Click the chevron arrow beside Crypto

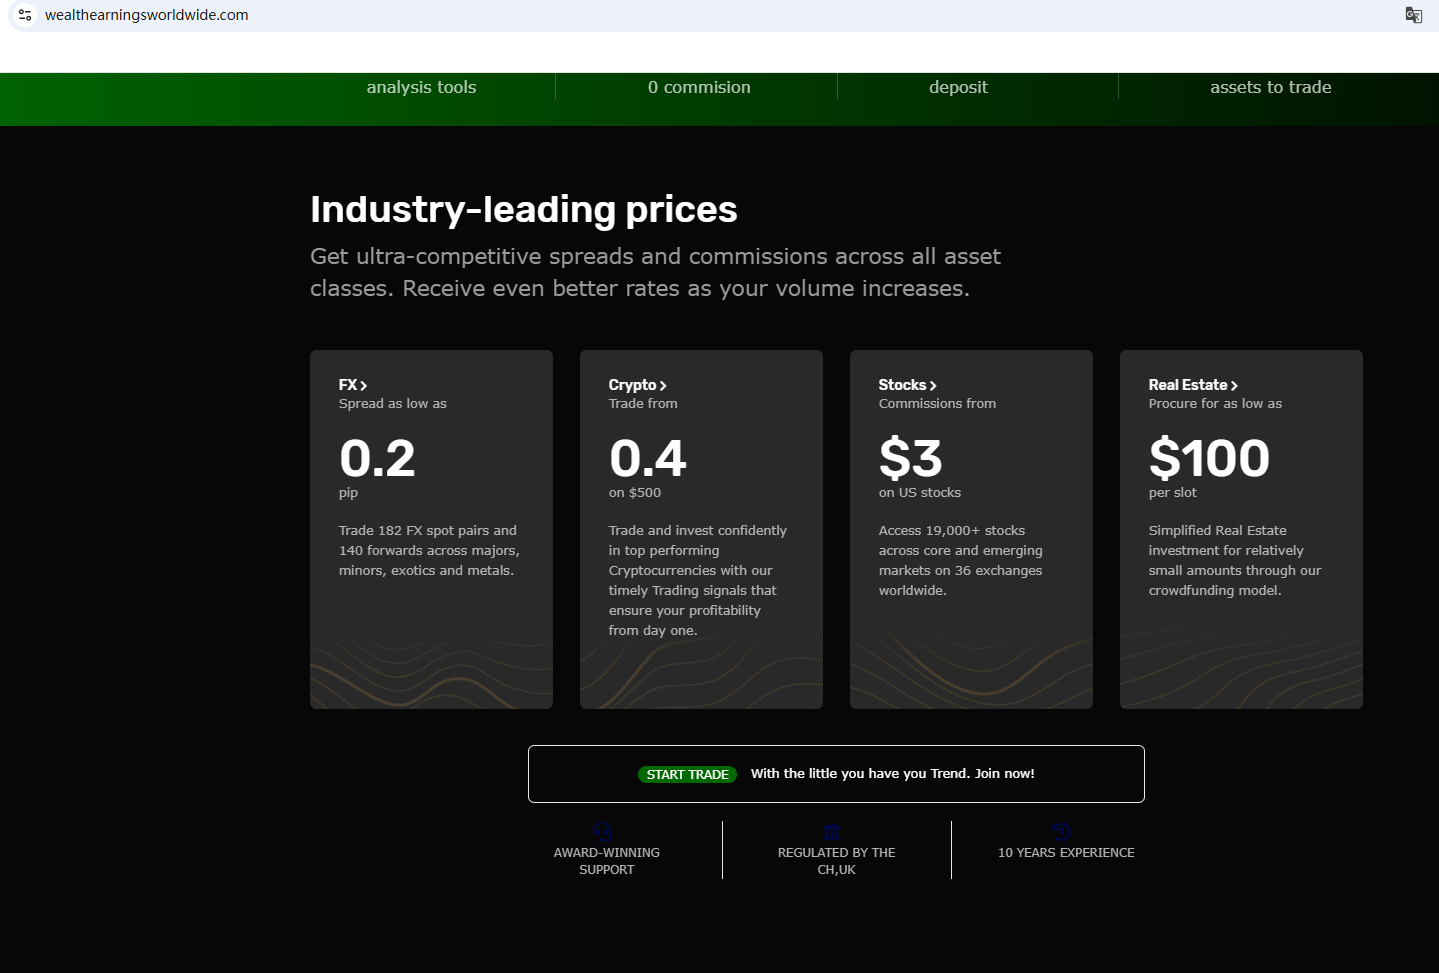[663, 386]
